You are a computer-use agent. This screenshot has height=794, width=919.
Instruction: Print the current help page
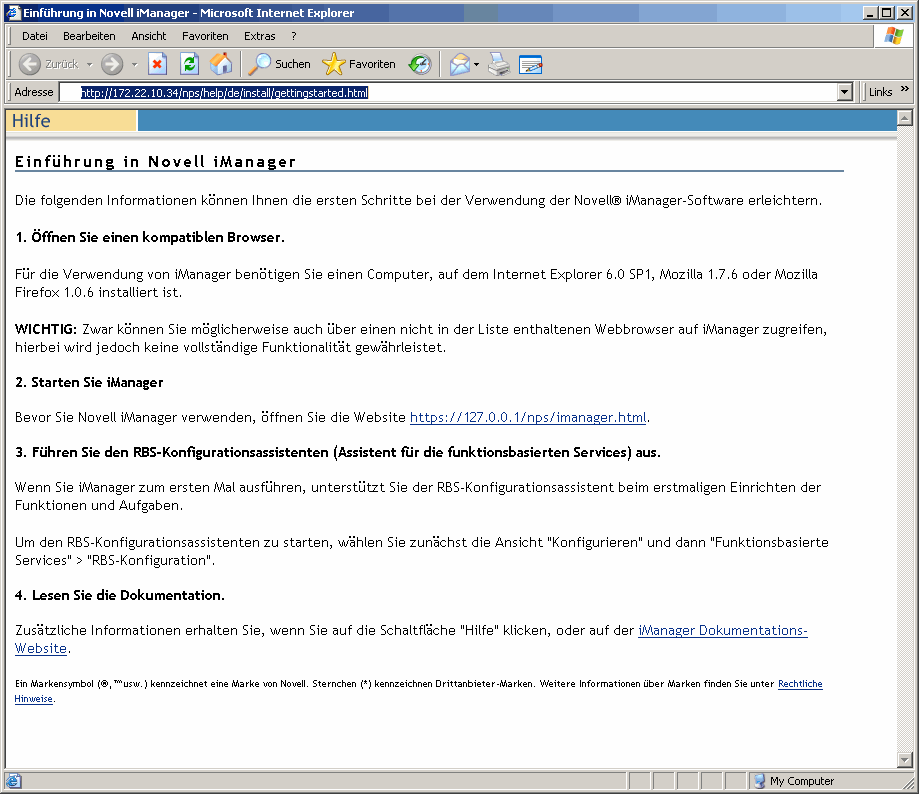tap(498, 63)
